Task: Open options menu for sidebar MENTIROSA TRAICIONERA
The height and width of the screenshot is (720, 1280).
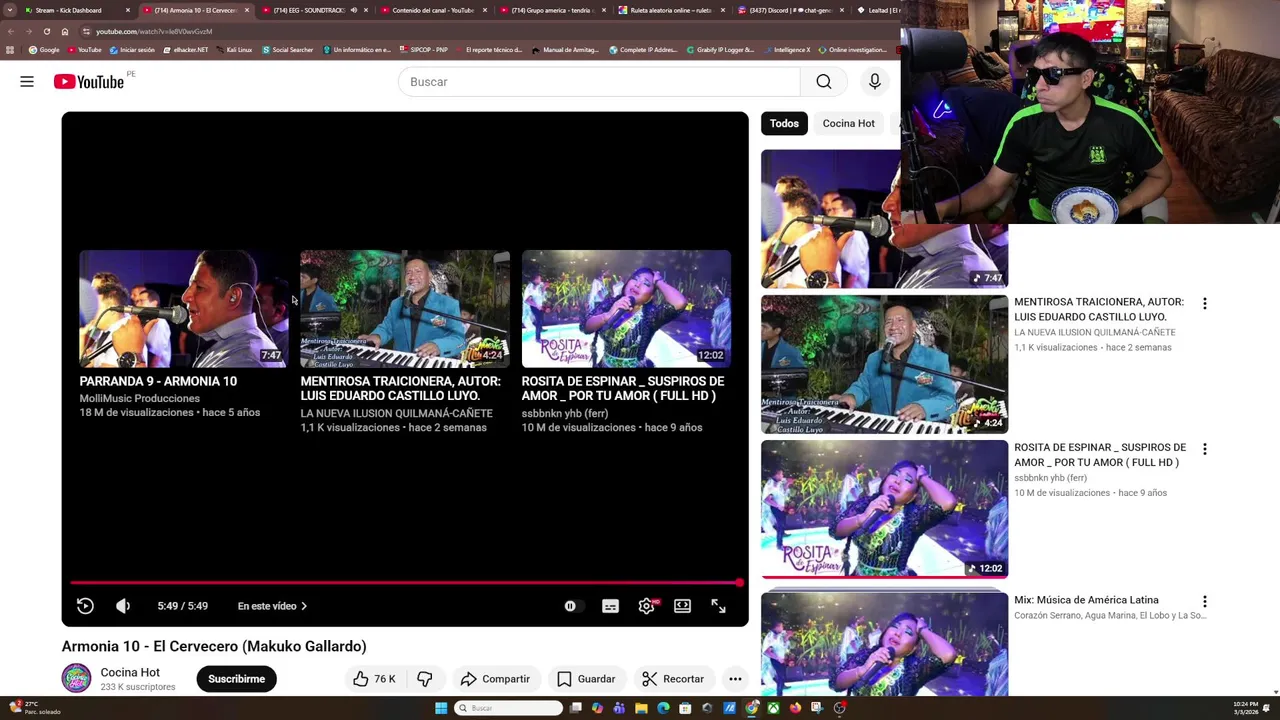Action: tap(1204, 303)
